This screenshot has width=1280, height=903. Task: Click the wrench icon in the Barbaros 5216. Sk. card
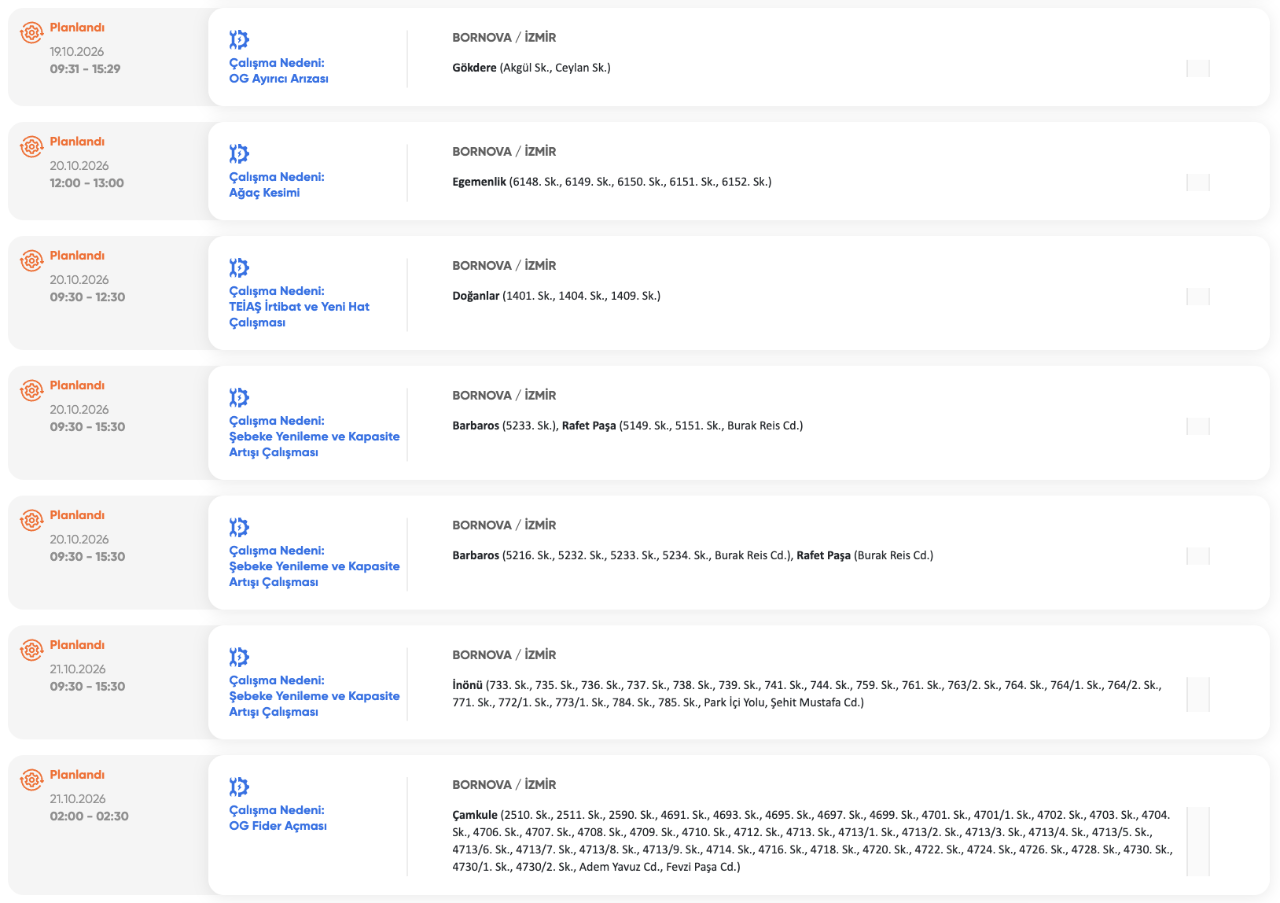239,527
